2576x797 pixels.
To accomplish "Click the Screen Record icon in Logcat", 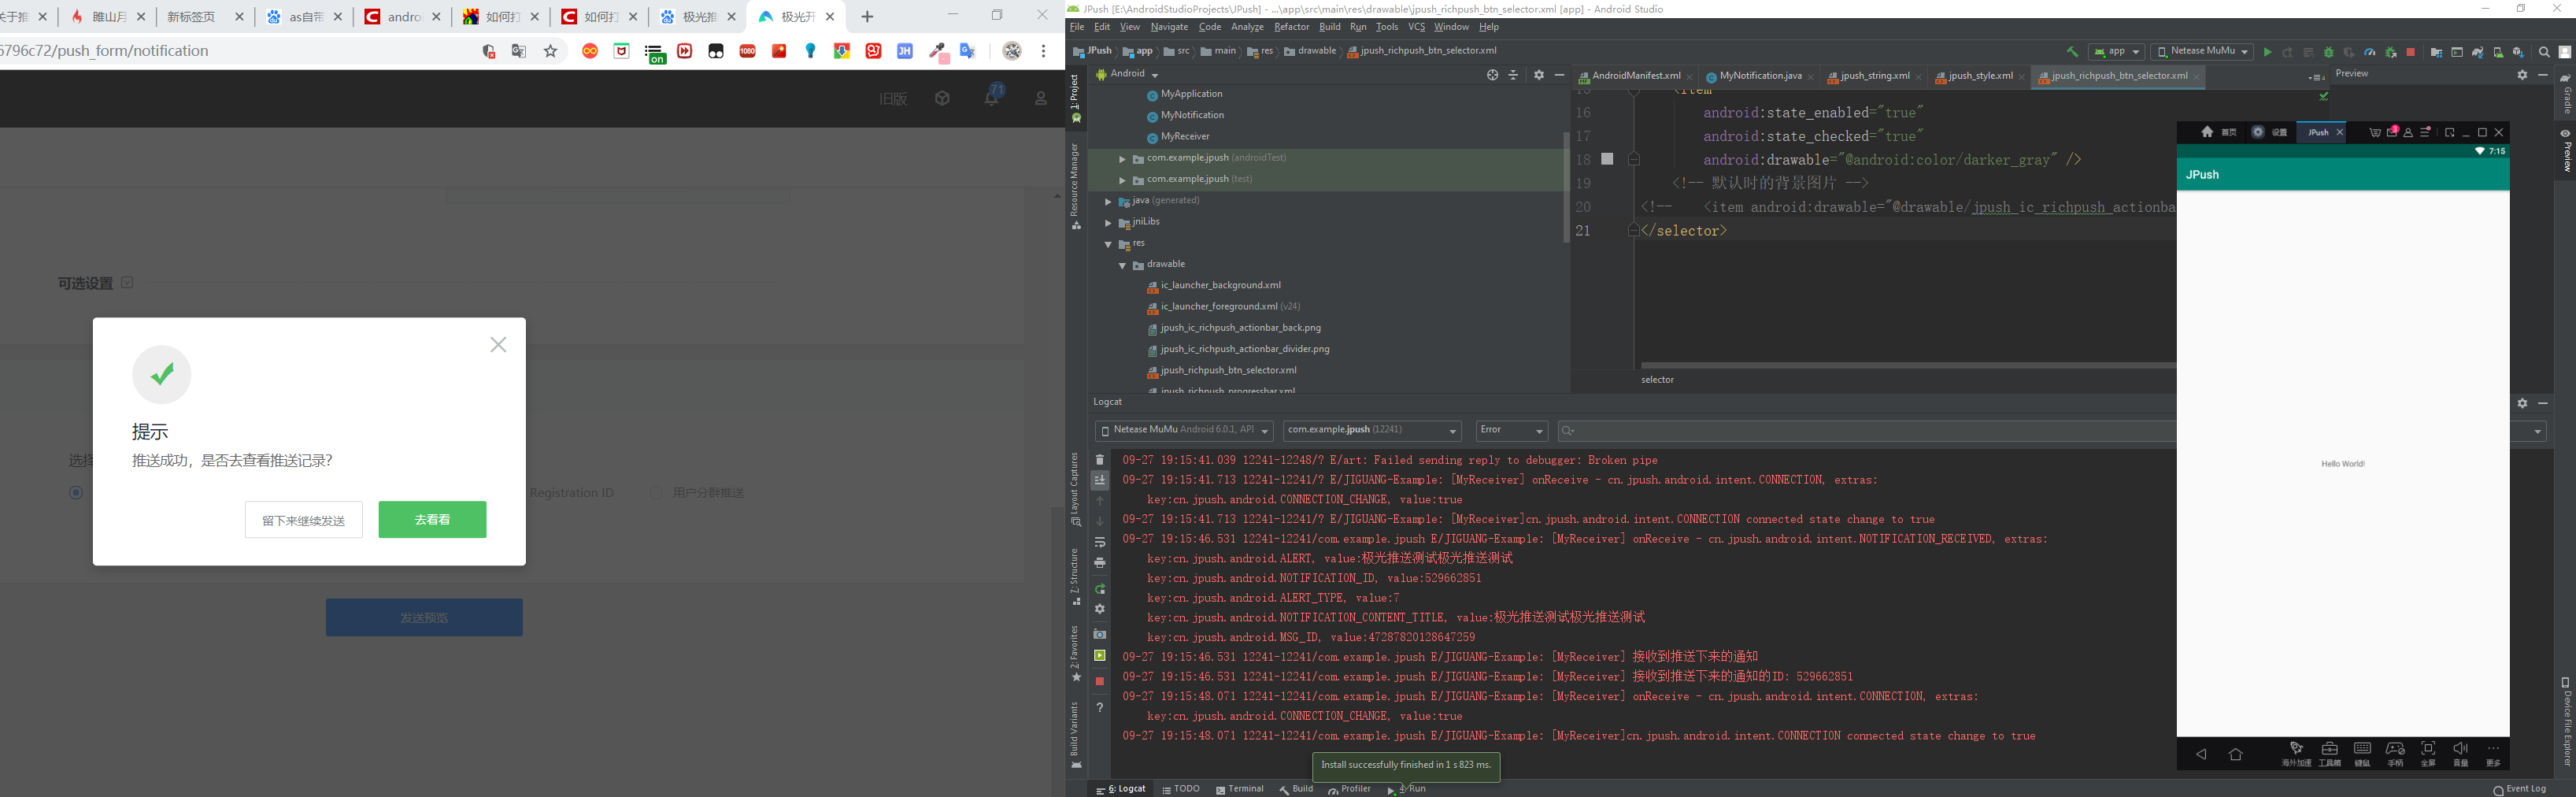I will point(1100,656).
